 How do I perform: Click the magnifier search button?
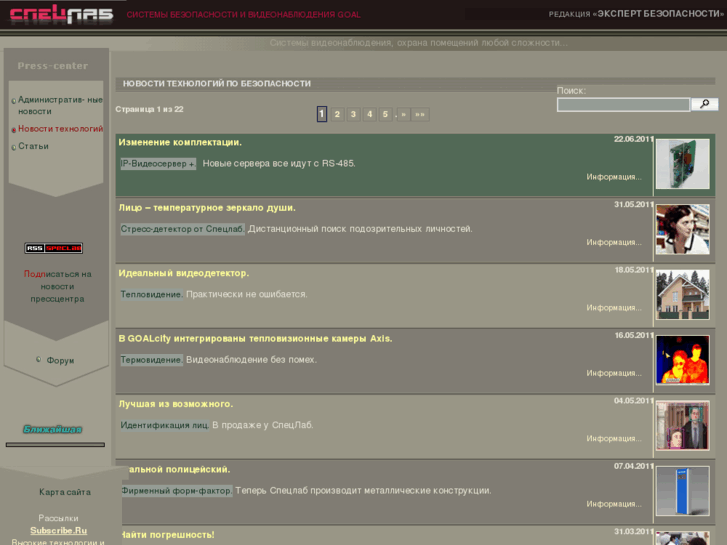[x=705, y=104]
